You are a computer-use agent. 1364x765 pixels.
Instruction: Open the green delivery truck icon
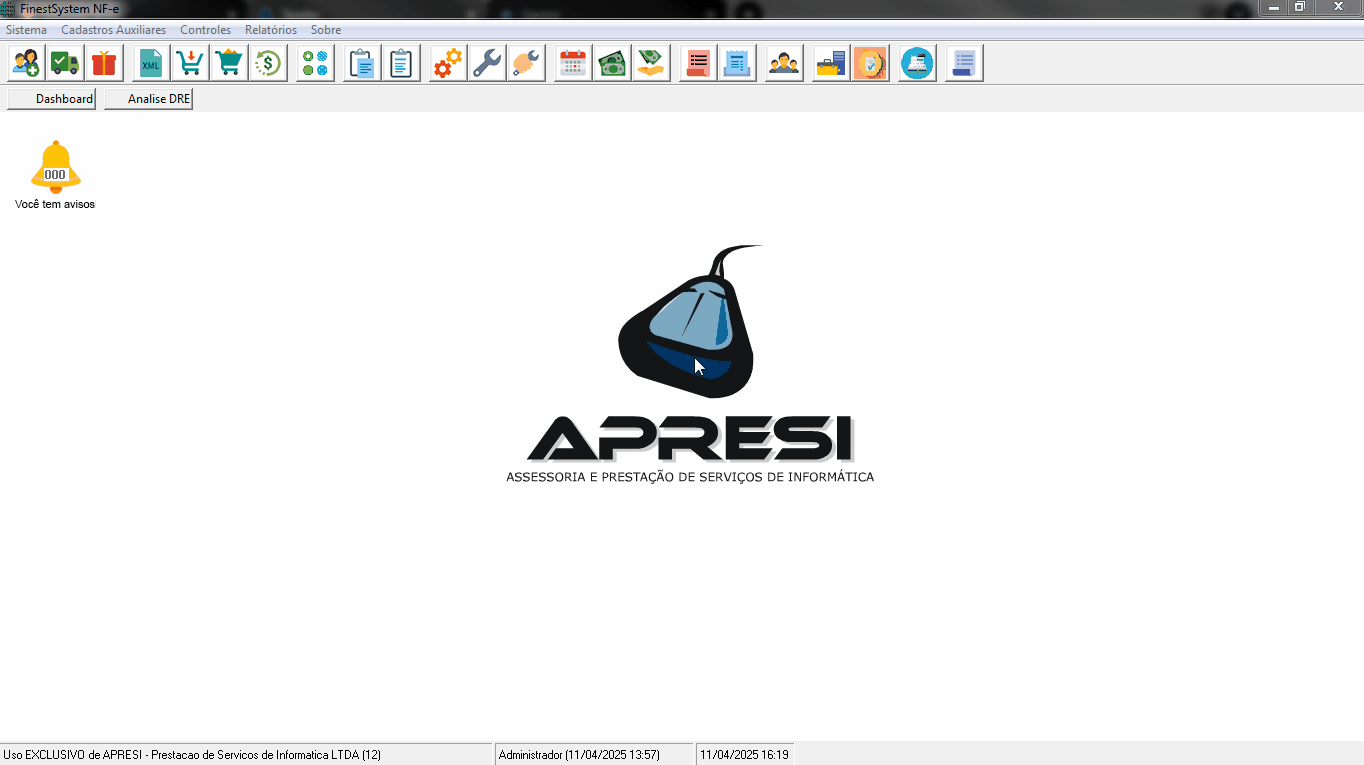point(65,63)
